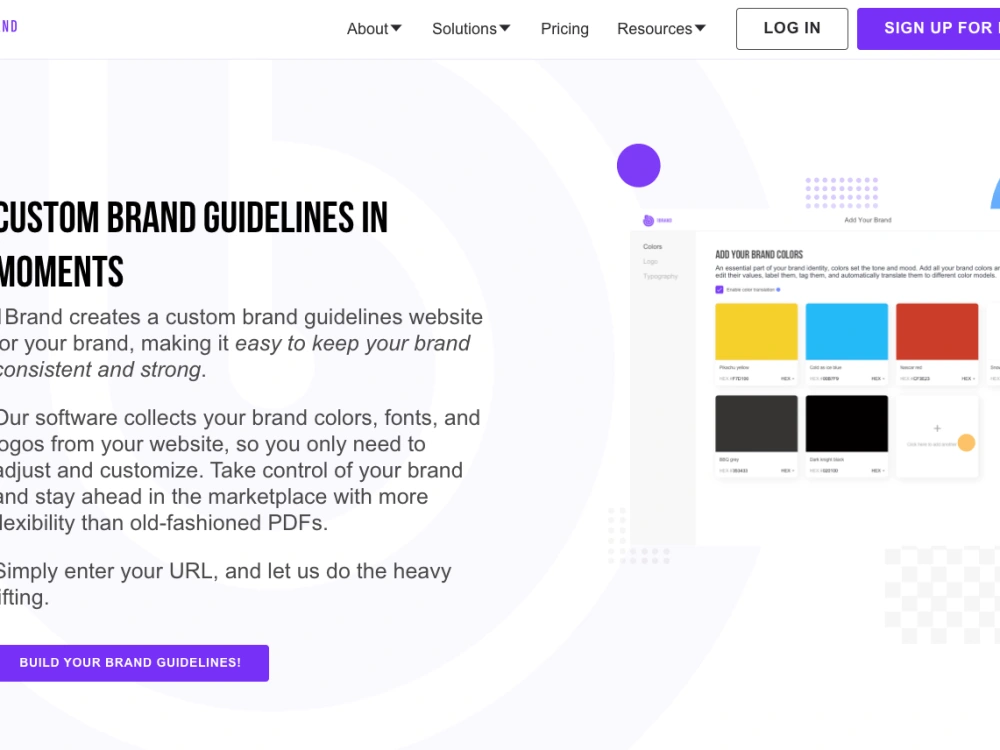Click the Nascar red color swatch
1000x750 pixels.
[937, 332]
